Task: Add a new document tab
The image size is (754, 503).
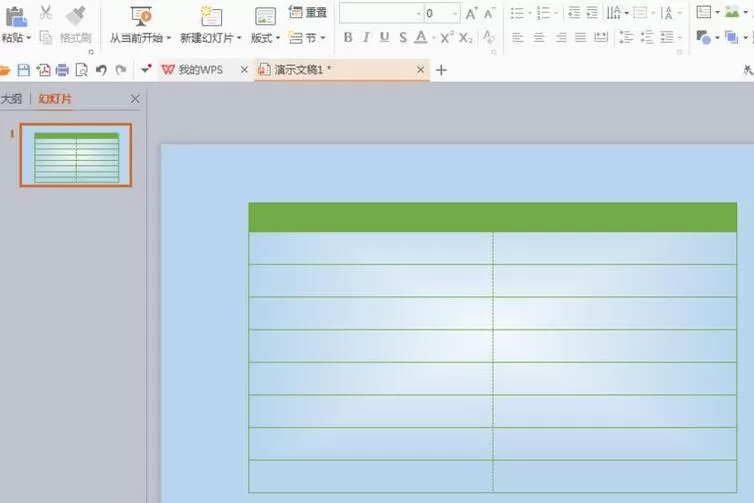Action: click(x=441, y=70)
